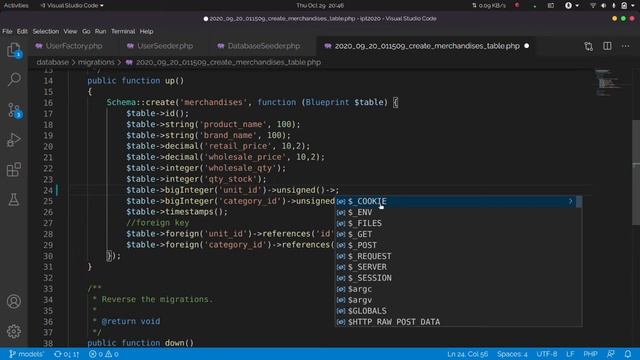Select the $_FILES suggestion
The width and height of the screenshot is (640, 360).
tap(458, 223)
